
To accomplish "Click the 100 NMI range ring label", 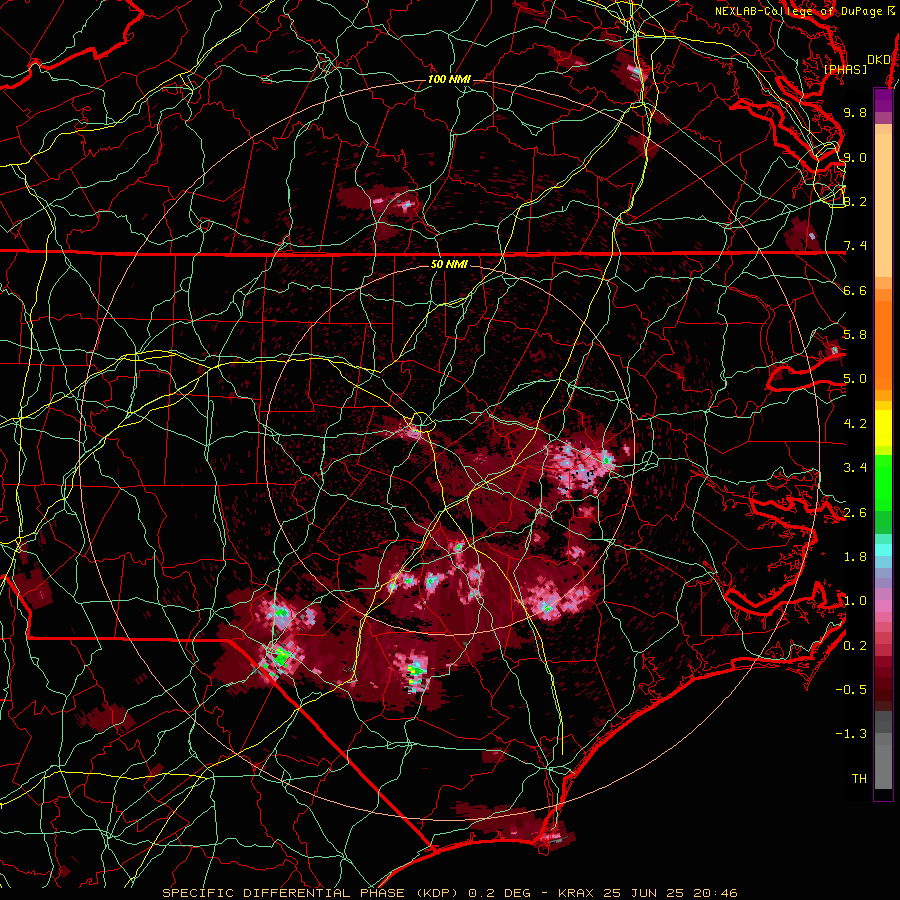I will [x=449, y=79].
